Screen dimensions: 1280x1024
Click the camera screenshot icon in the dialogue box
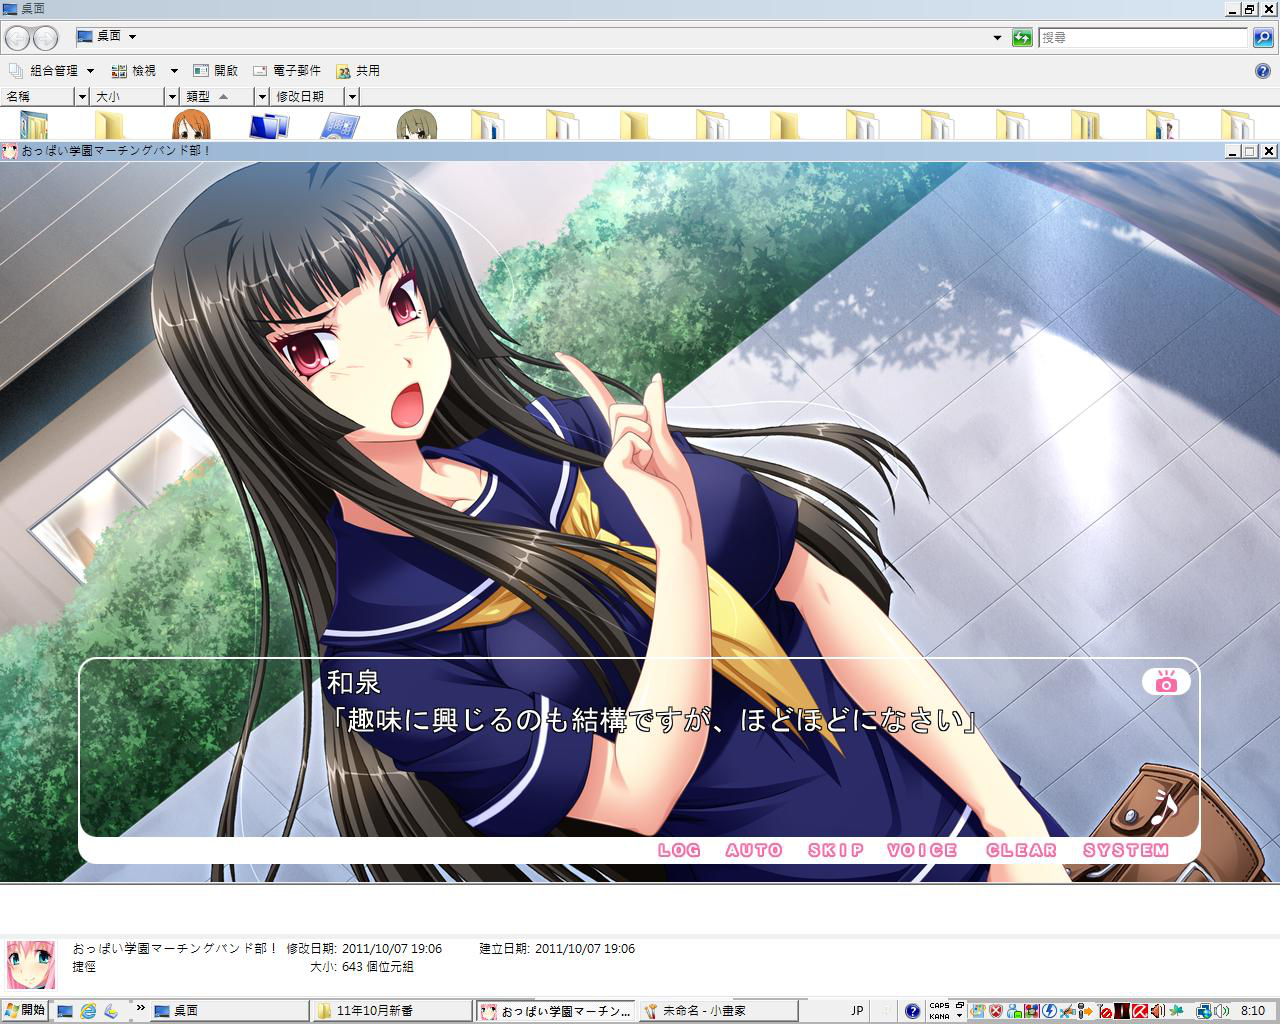tap(1166, 682)
